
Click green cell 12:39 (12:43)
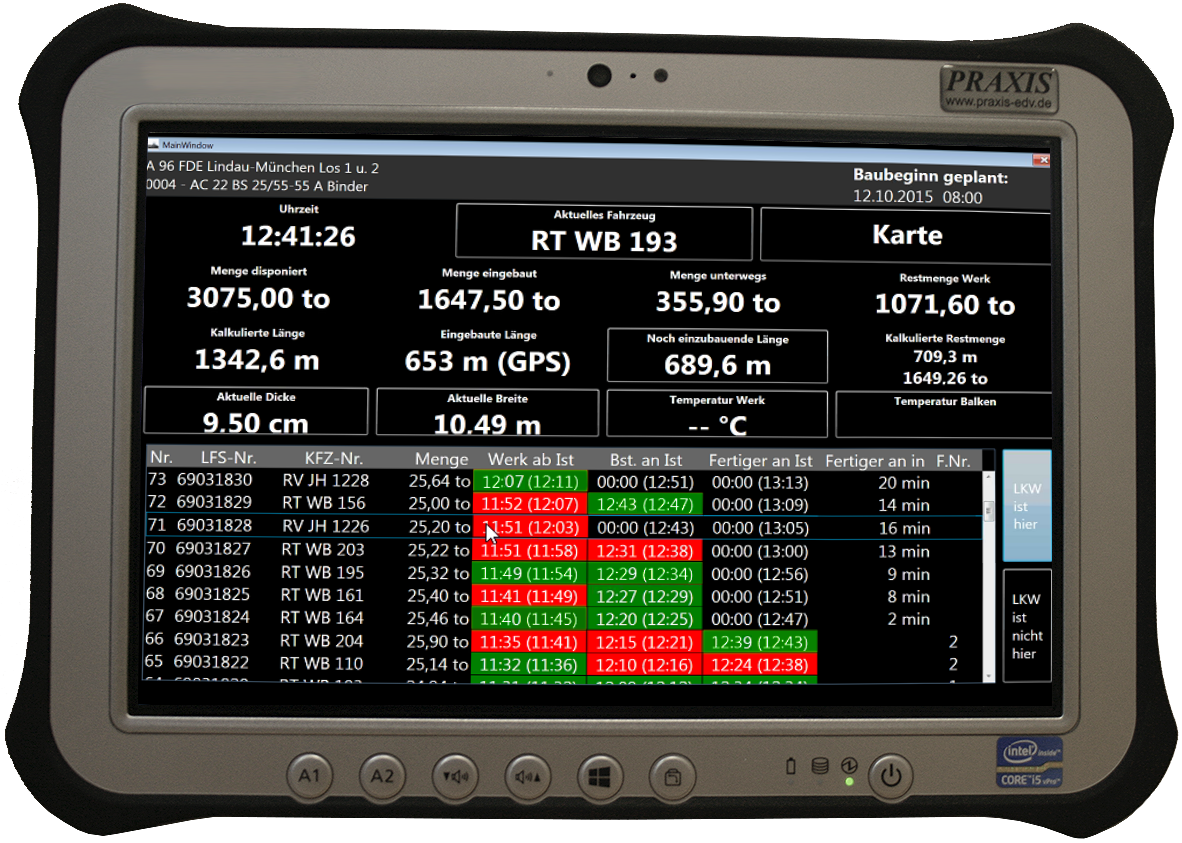tap(759, 642)
